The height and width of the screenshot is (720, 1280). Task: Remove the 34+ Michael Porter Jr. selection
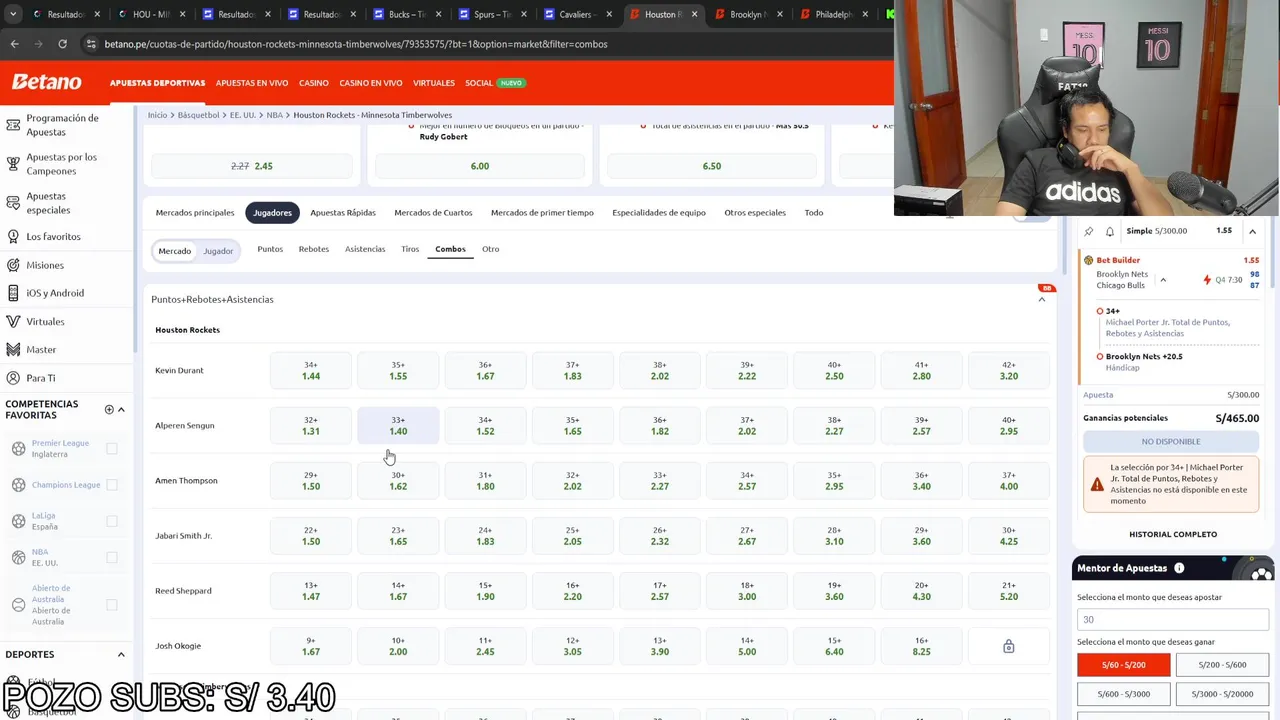[1100, 311]
